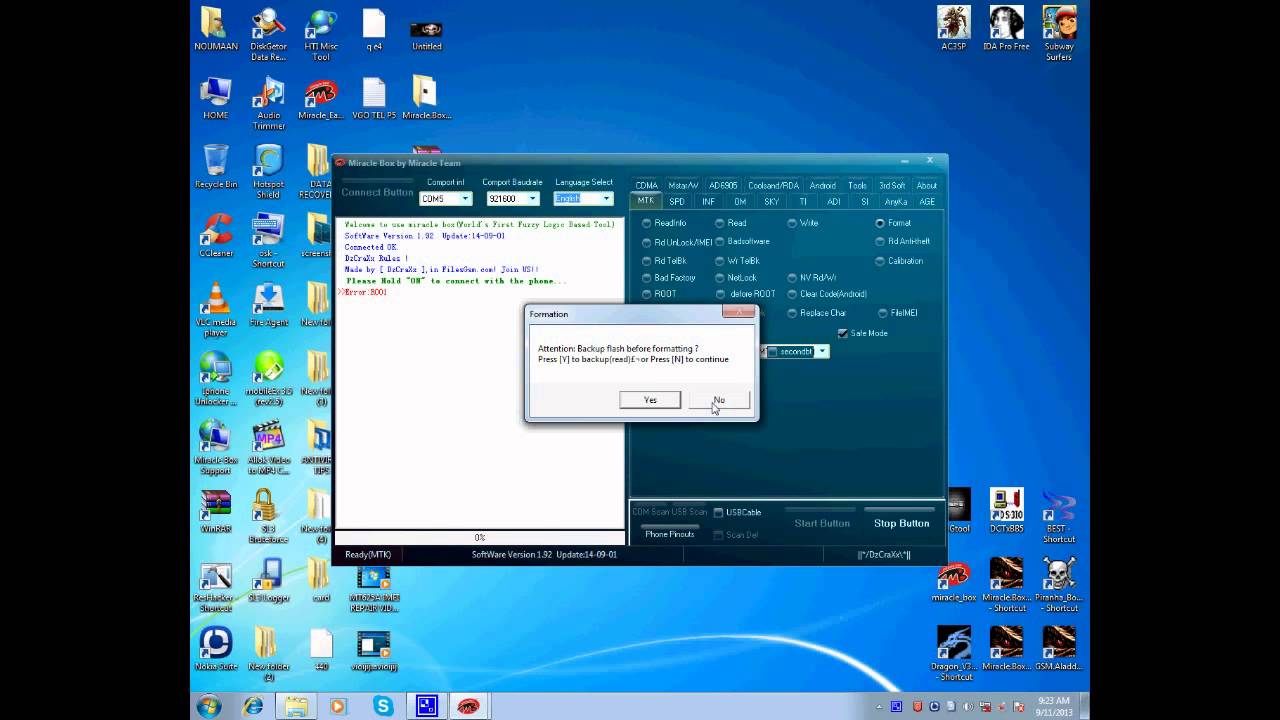
Task: Open the DiskGetor Data Recovery desktop icon
Action: pyautogui.click(x=268, y=34)
